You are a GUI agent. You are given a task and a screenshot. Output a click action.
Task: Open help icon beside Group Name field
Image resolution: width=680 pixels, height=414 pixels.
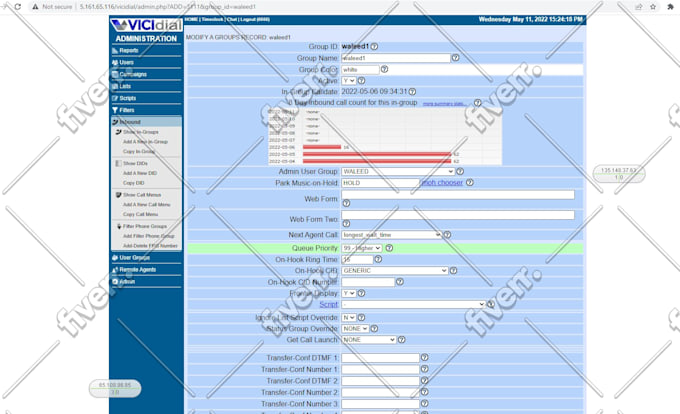(x=455, y=58)
